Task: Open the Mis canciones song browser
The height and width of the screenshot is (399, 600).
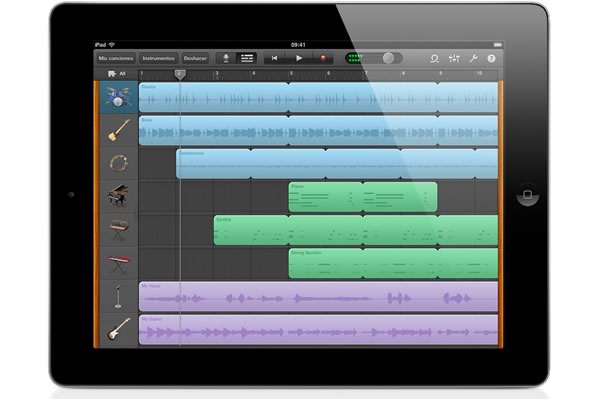Action: point(116,58)
